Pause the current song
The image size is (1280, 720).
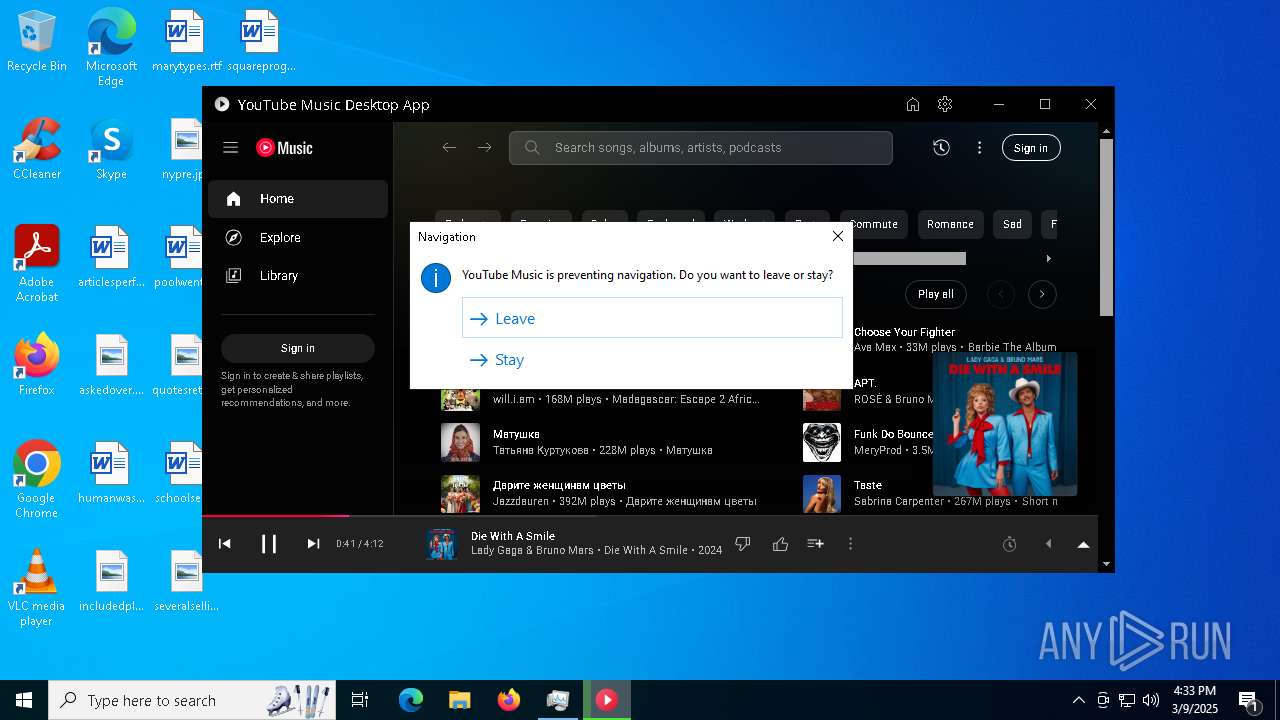pos(269,543)
